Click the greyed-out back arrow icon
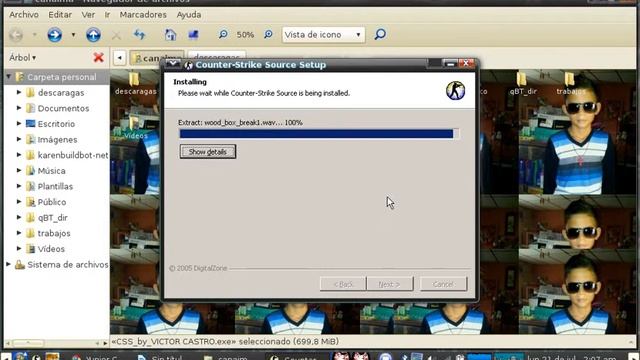Screen dimensions: 640x360 pos(16,35)
